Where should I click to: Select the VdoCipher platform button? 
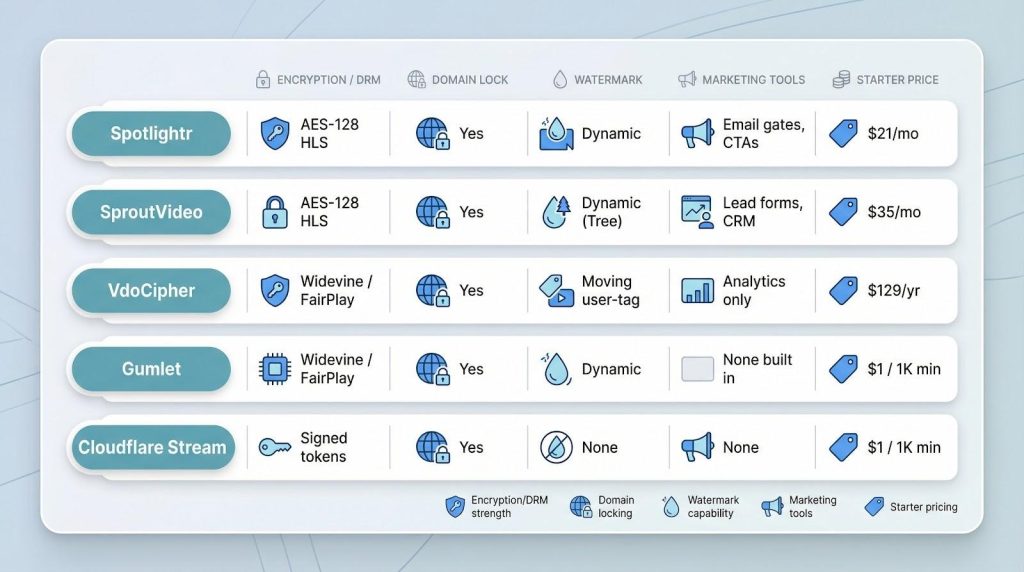(x=150, y=291)
